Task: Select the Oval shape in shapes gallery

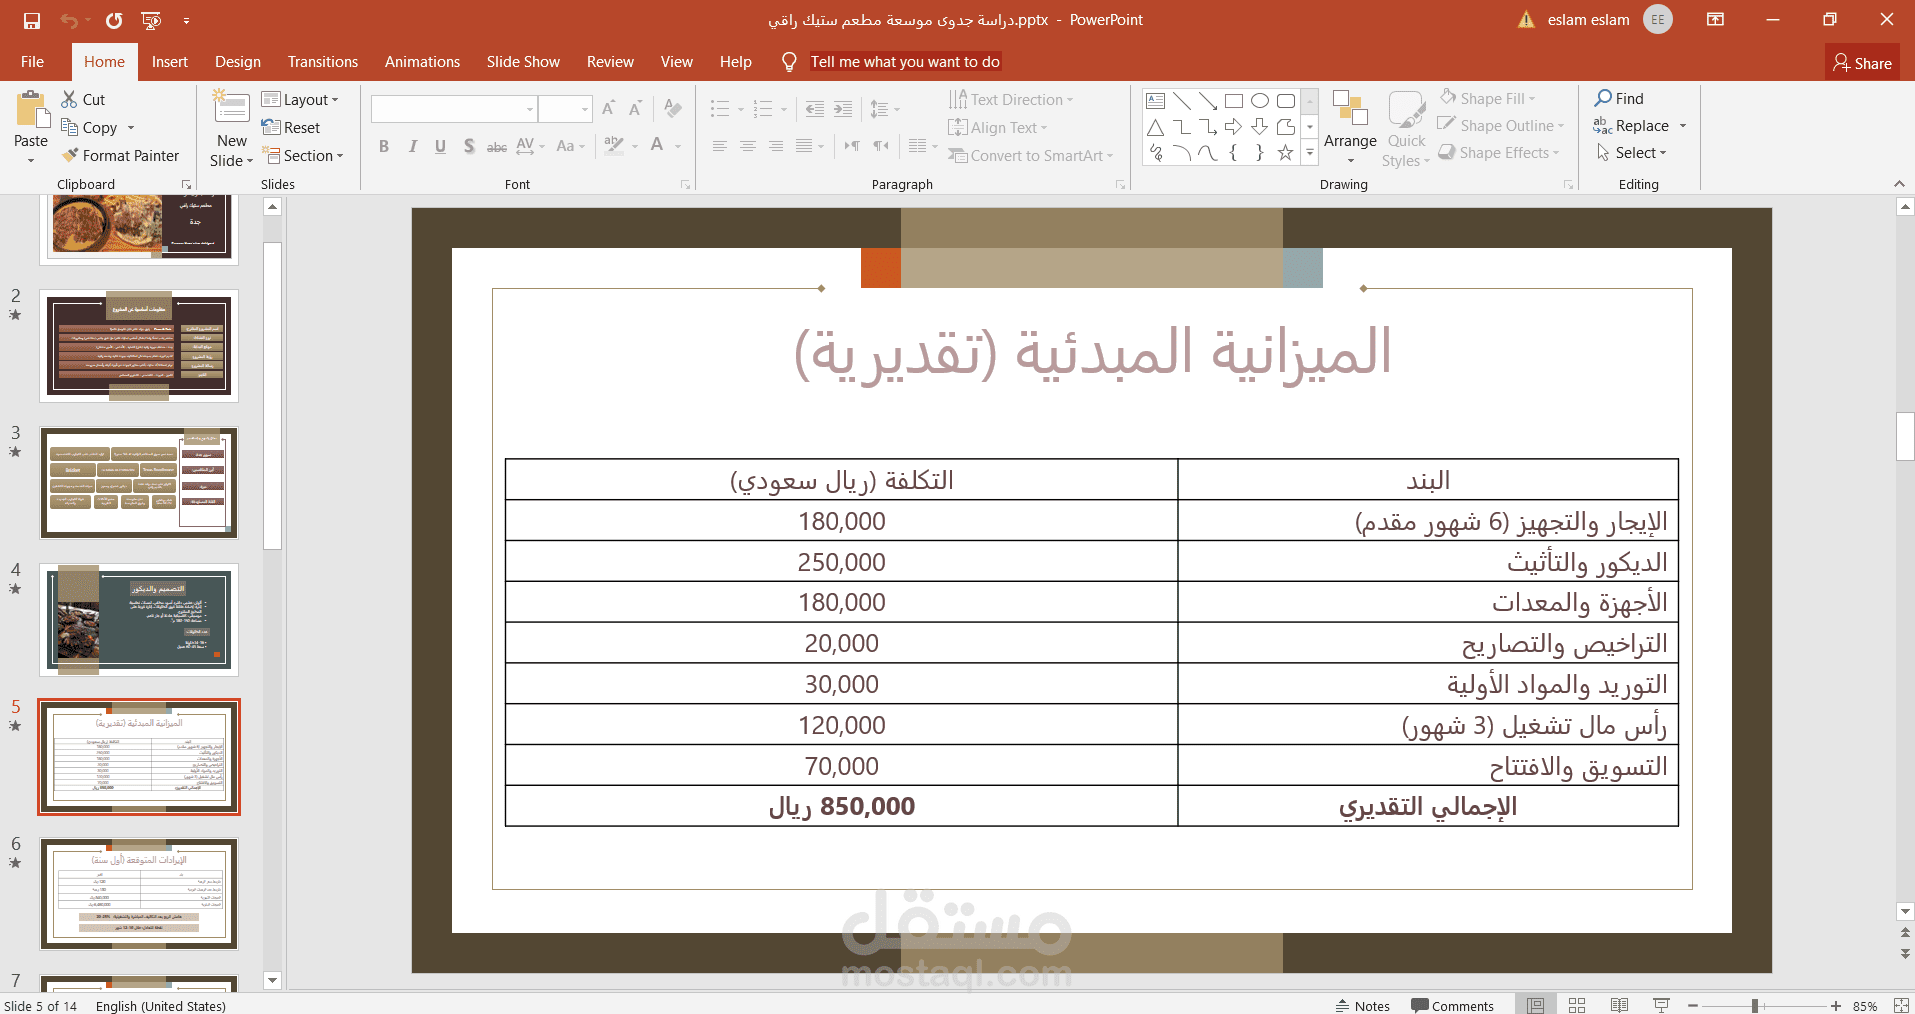Action: point(1260,101)
